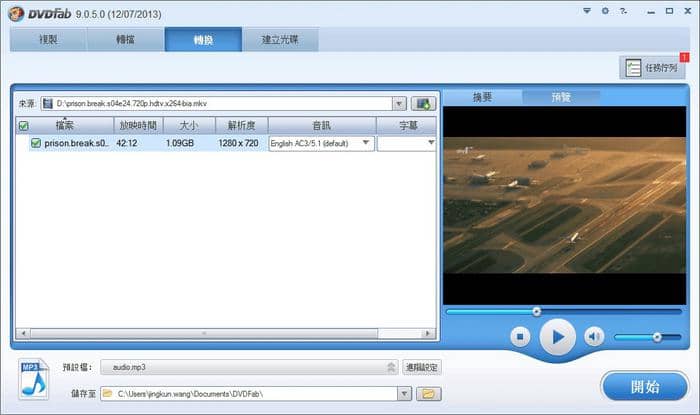Click the volume slider handle
The image size is (700, 415).
[x=657, y=337]
